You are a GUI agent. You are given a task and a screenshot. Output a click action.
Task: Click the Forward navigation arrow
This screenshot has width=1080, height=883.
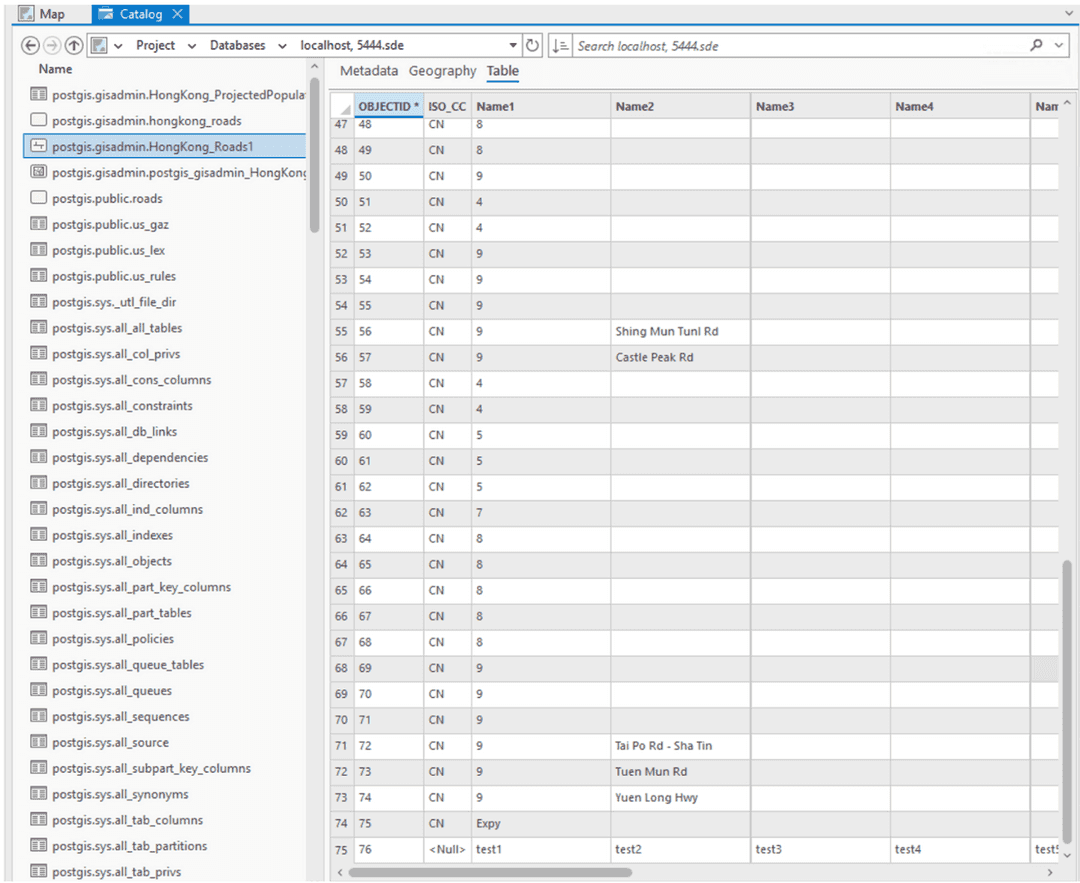pyautogui.click(x=52, y=45)
